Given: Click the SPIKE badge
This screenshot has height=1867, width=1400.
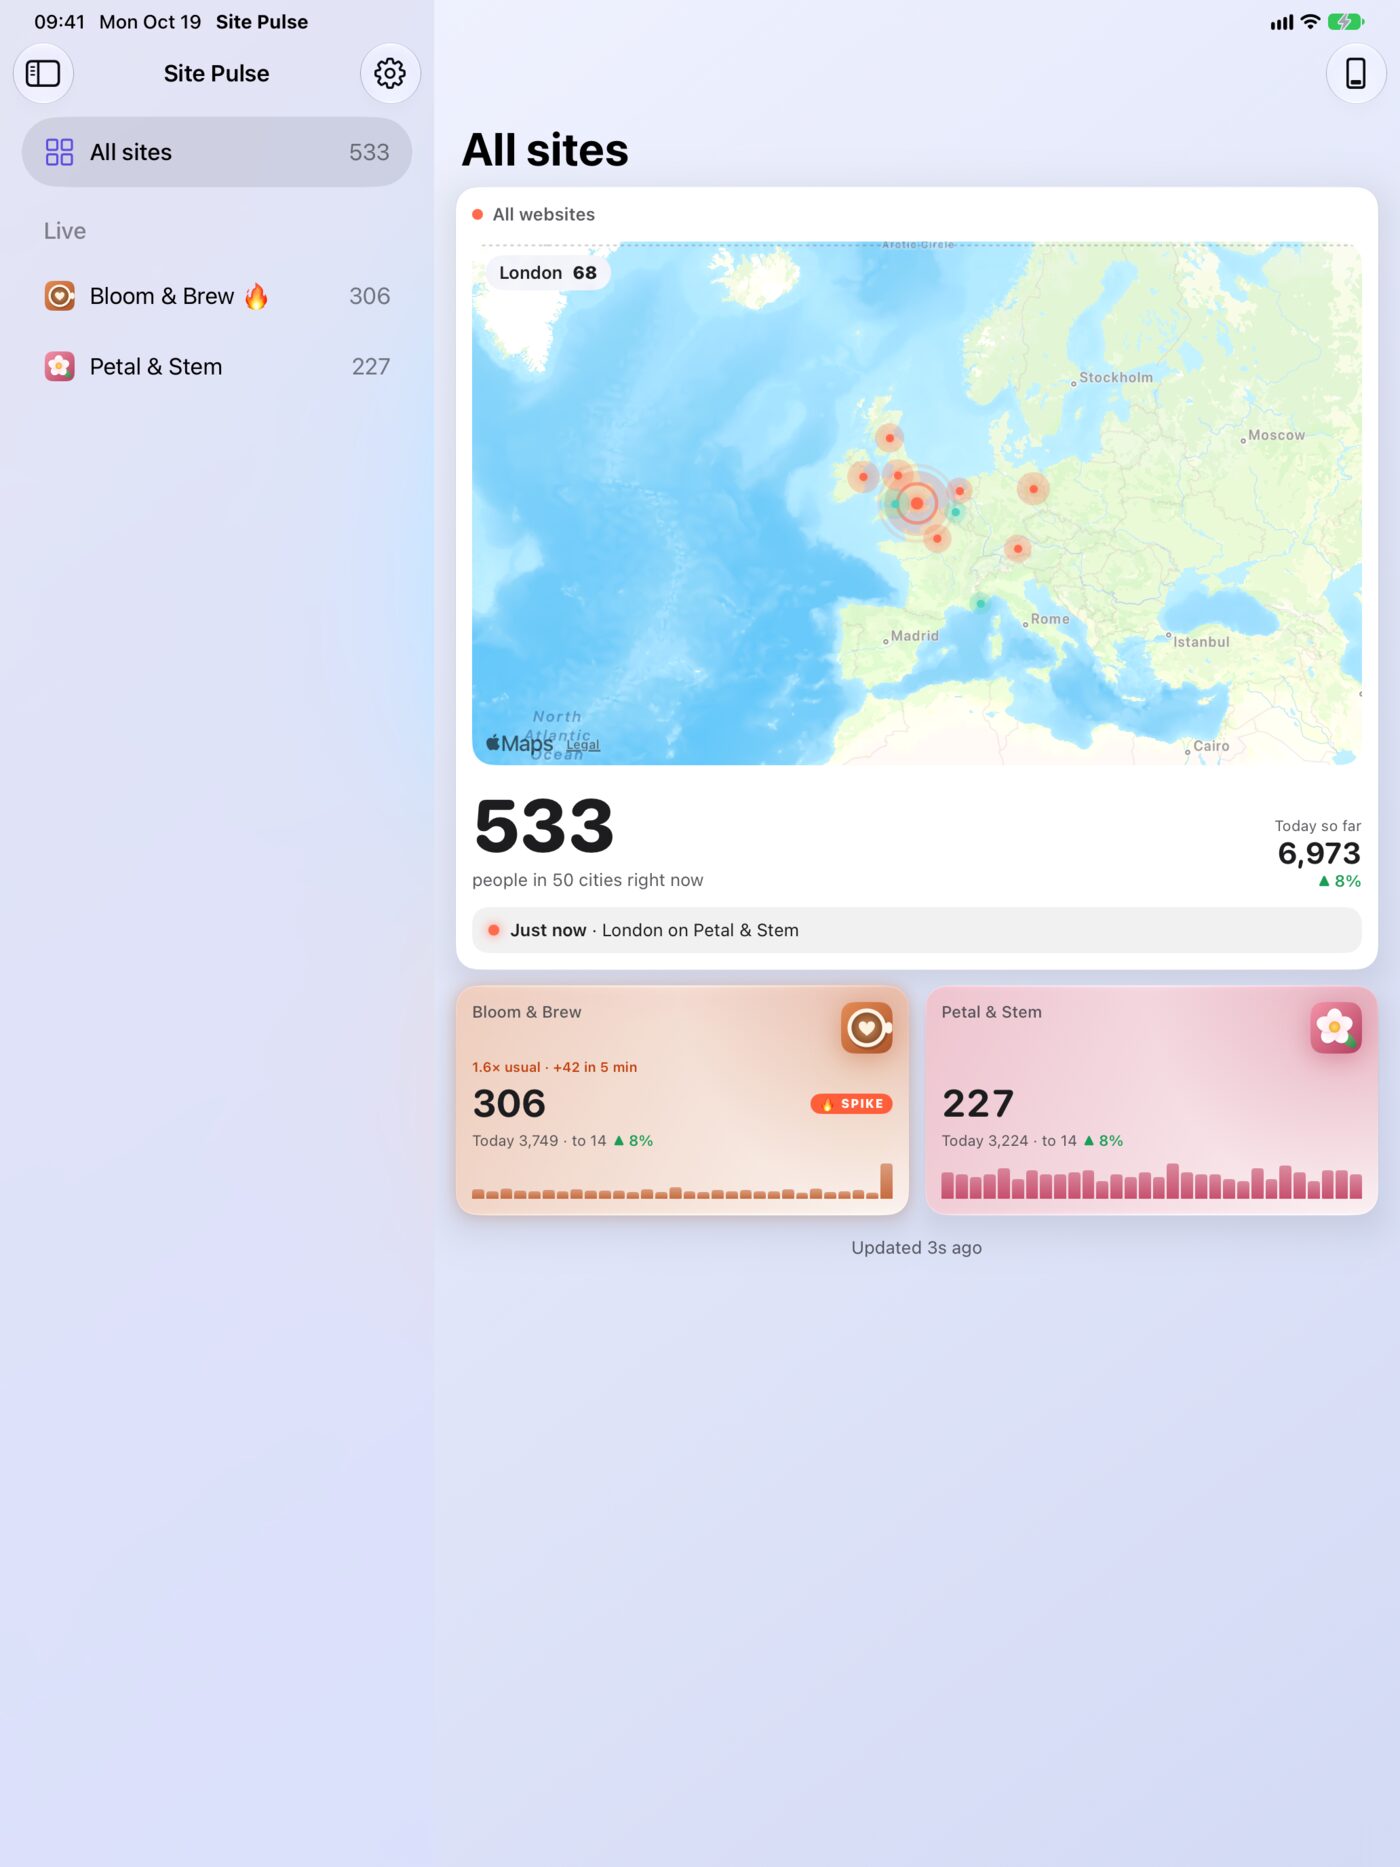Looking at the screenshot, I should 851,1103.
